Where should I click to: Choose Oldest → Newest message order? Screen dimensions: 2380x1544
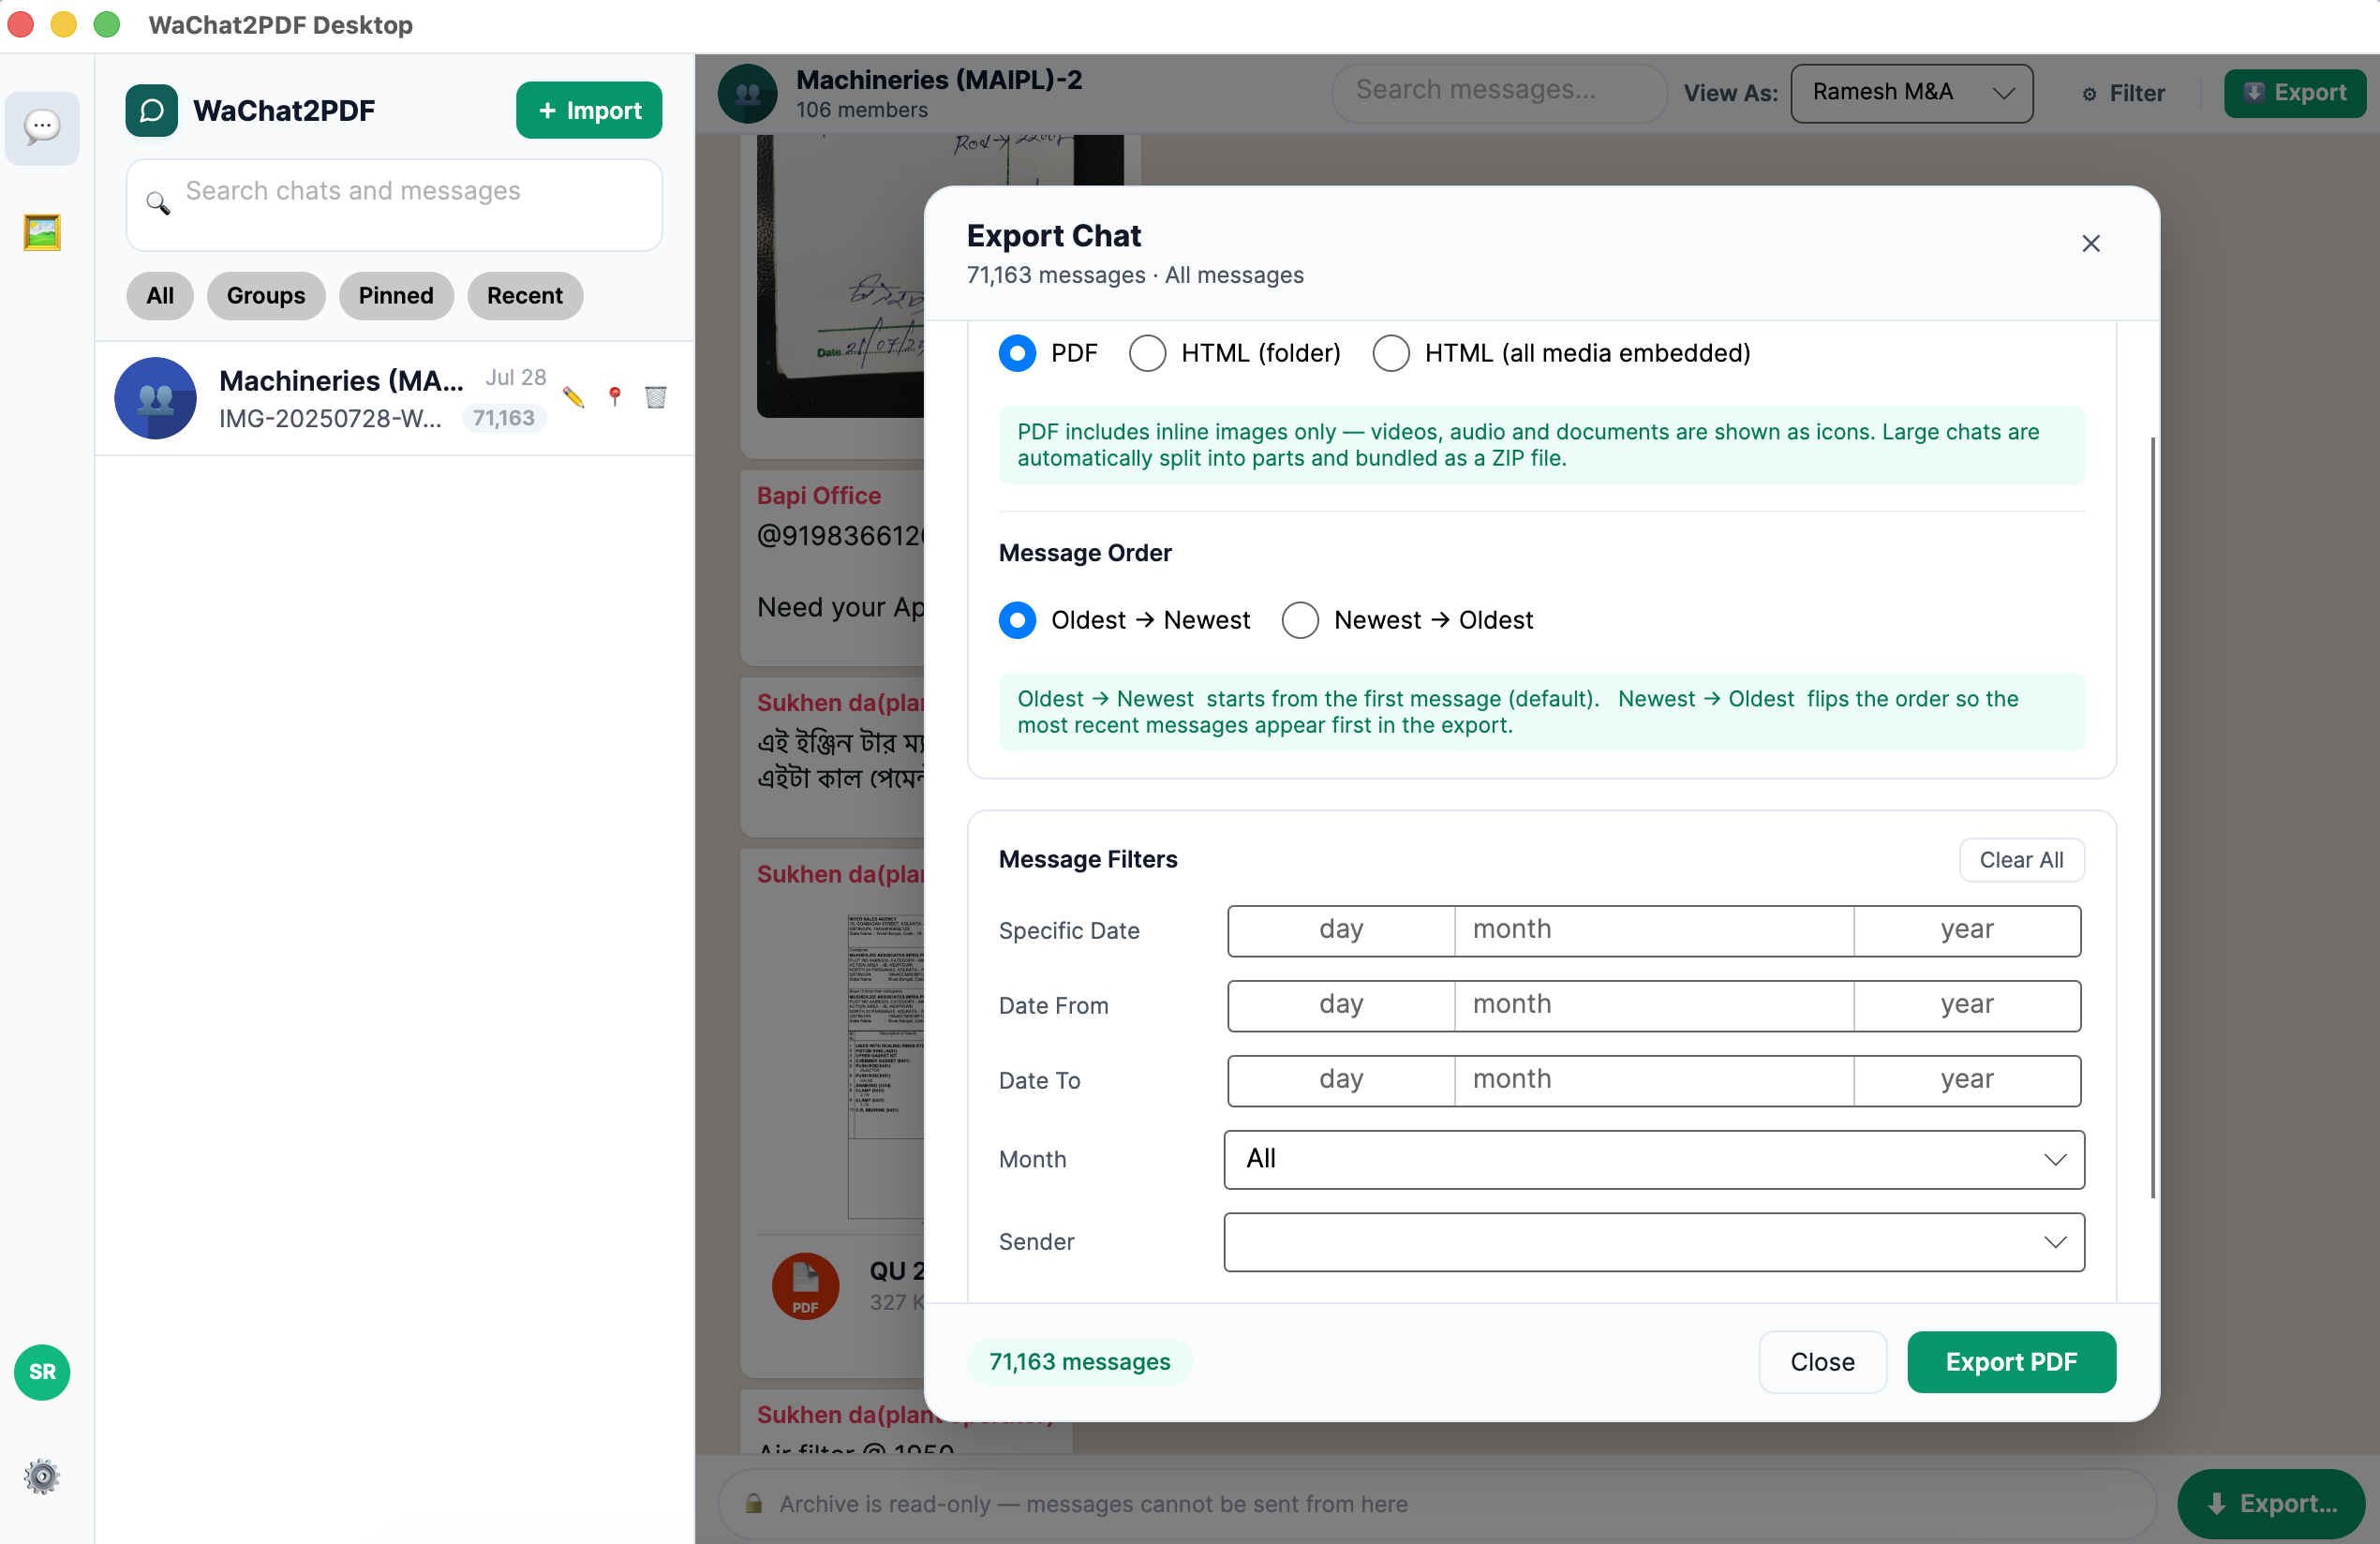(x=1017, y=620)
